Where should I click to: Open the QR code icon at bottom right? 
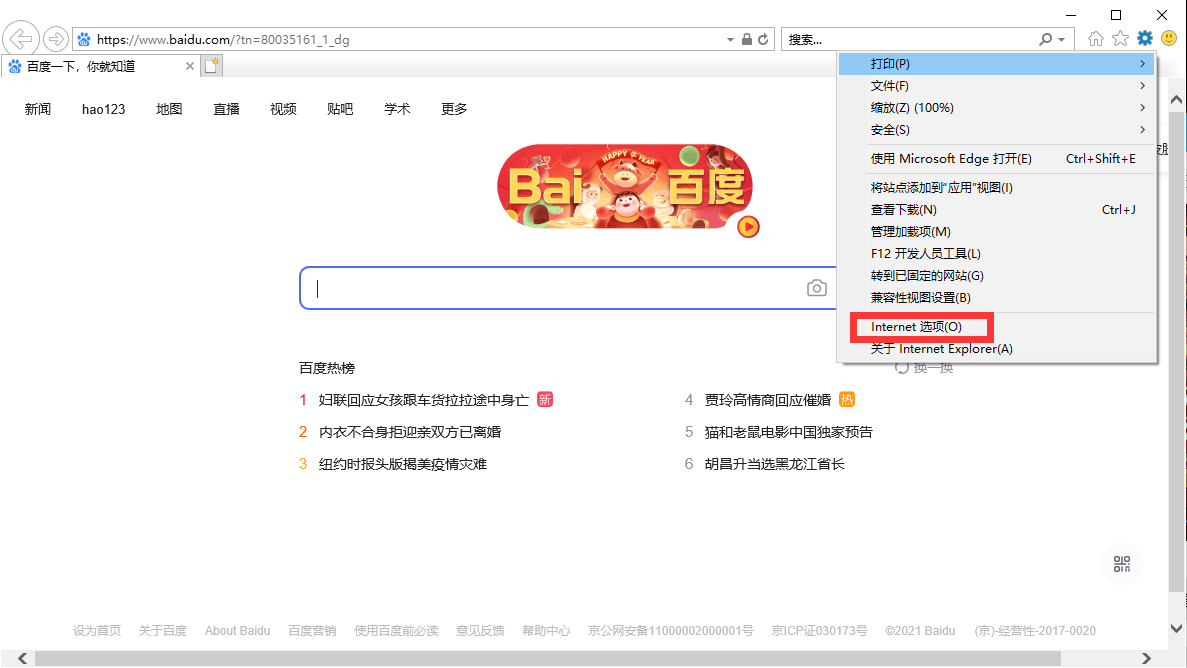point(1121,563)
